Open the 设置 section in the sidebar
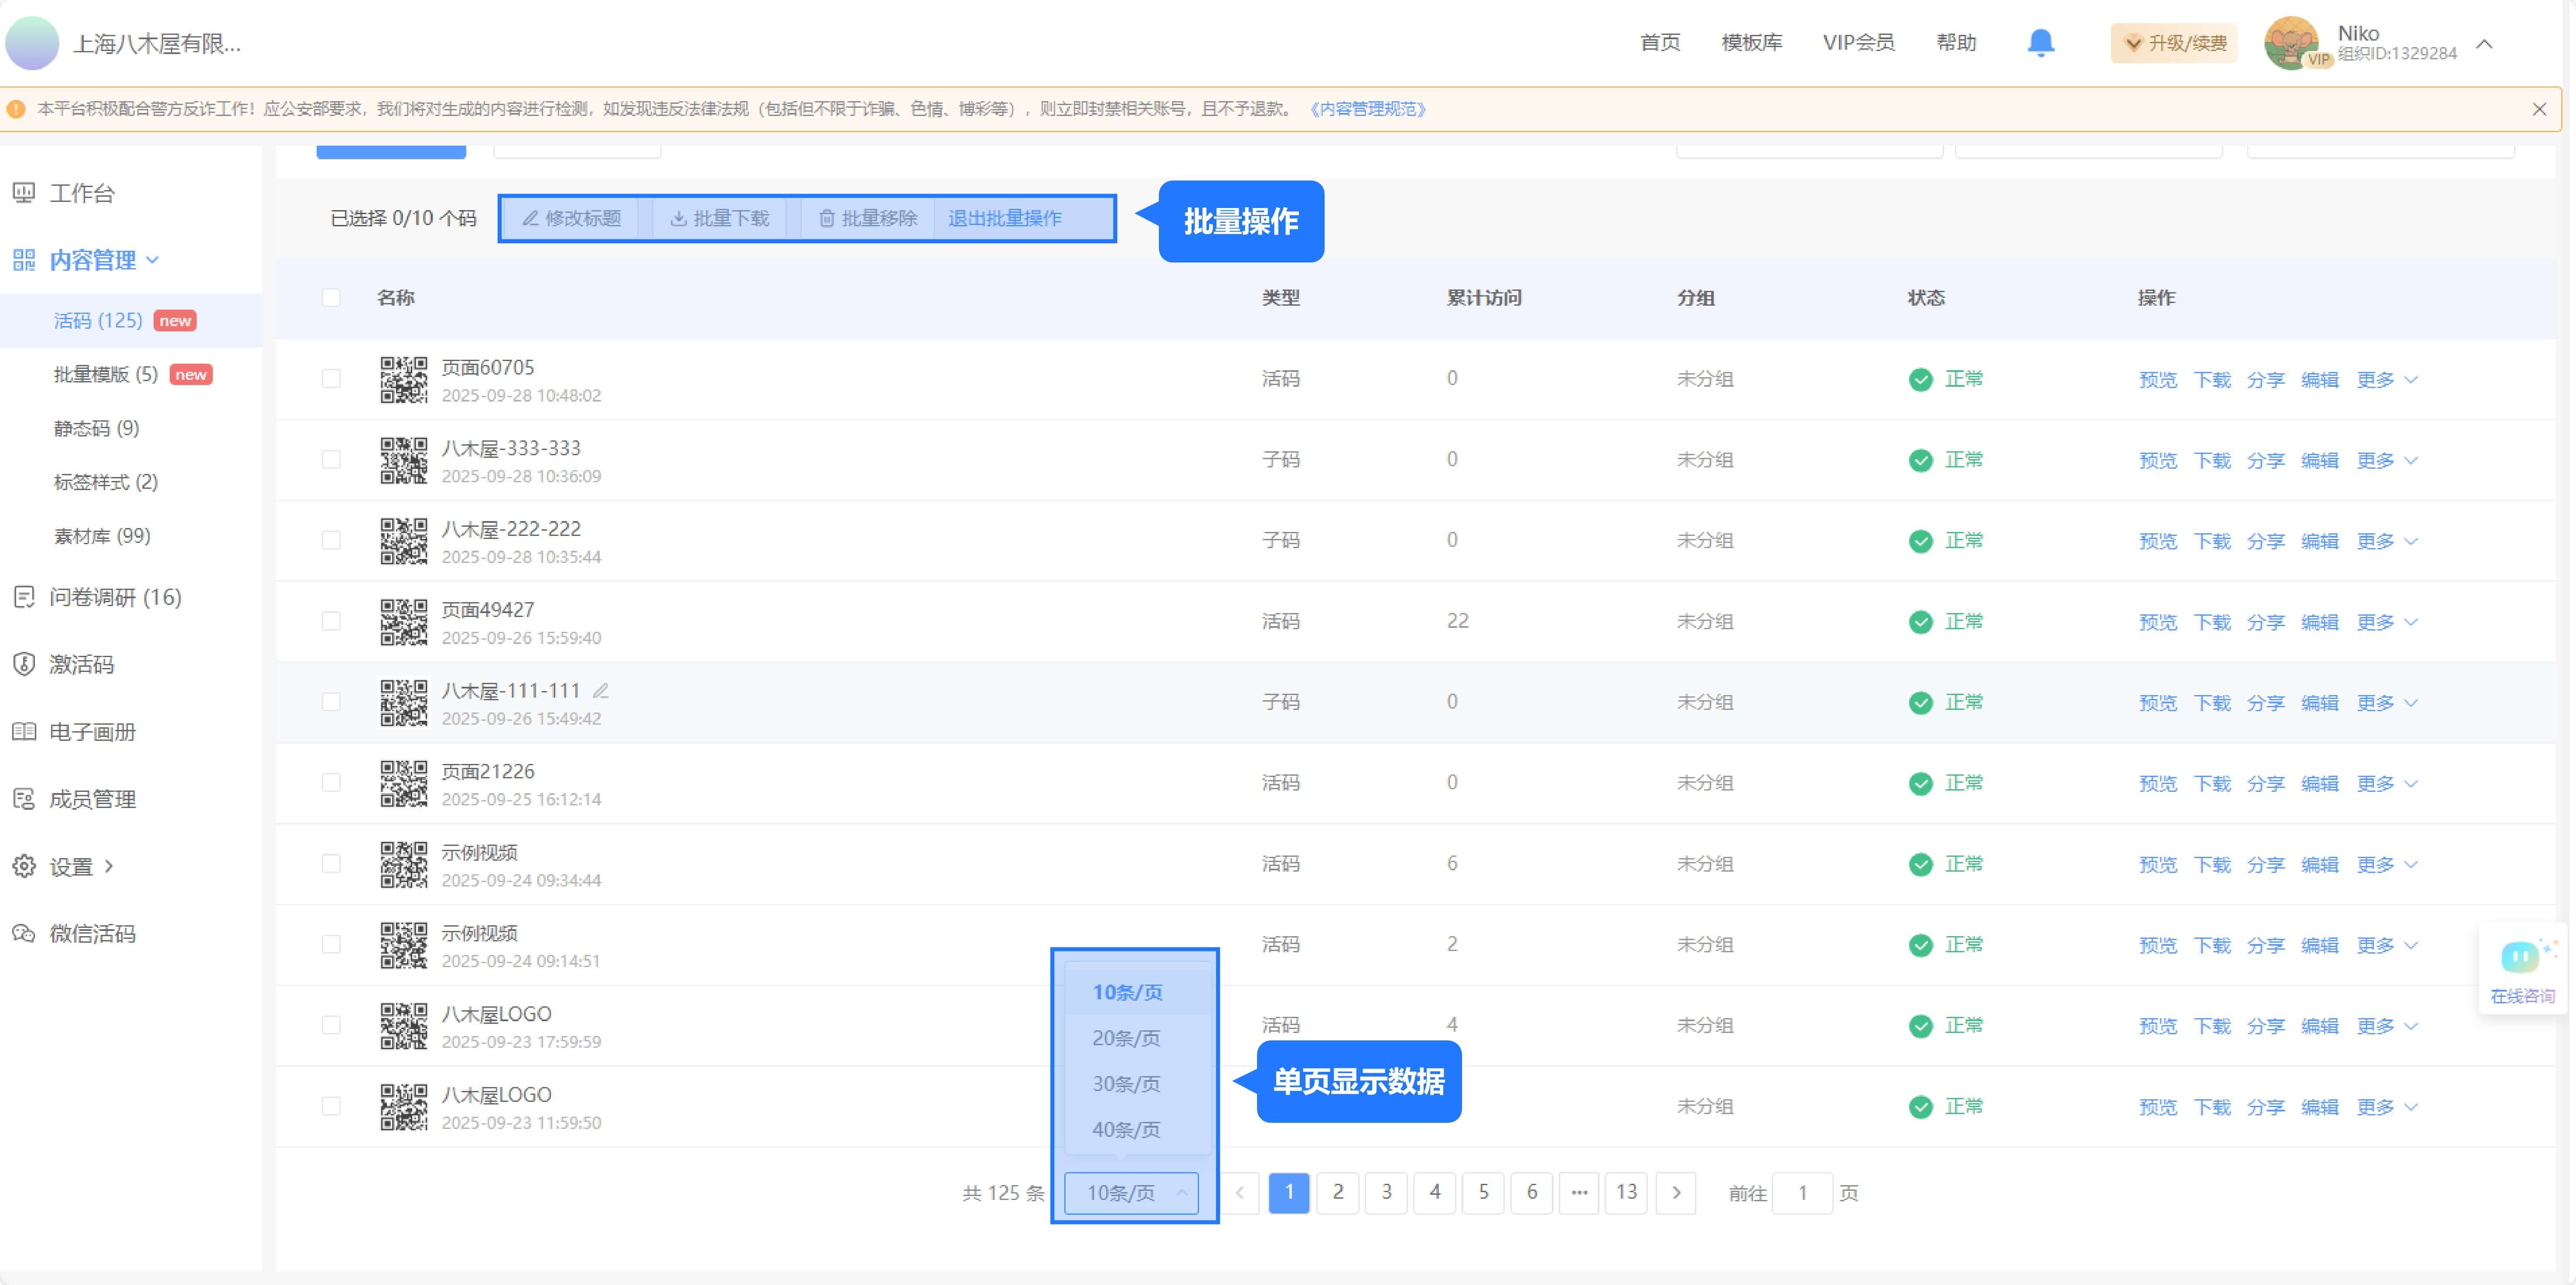Screen dimensions: 2576x1285 coord(71,866)
